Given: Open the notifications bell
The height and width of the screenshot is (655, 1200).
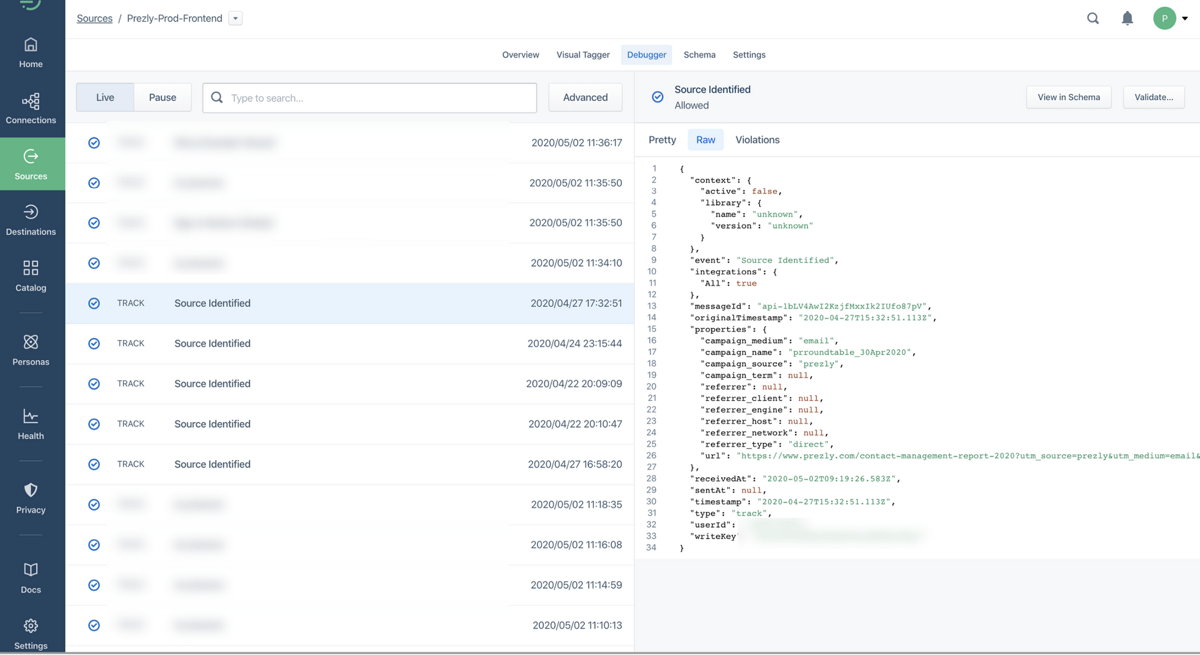Looking at the screenshot, I should tap(1127, 18).
